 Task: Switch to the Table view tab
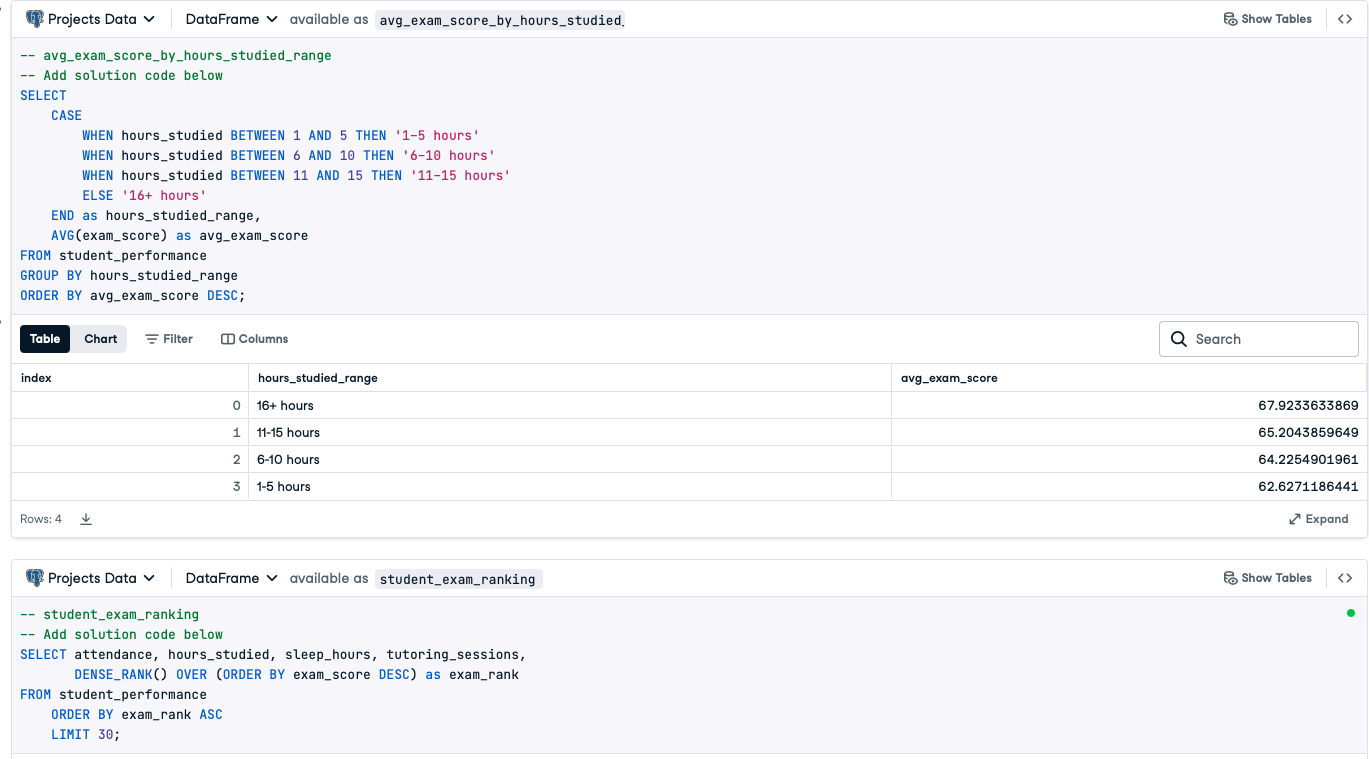(x=45, y=339)
